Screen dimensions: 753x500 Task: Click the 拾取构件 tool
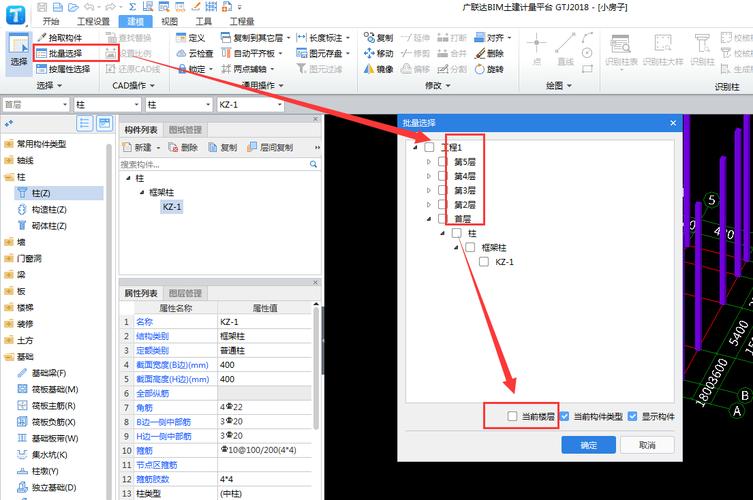(60, 37)
